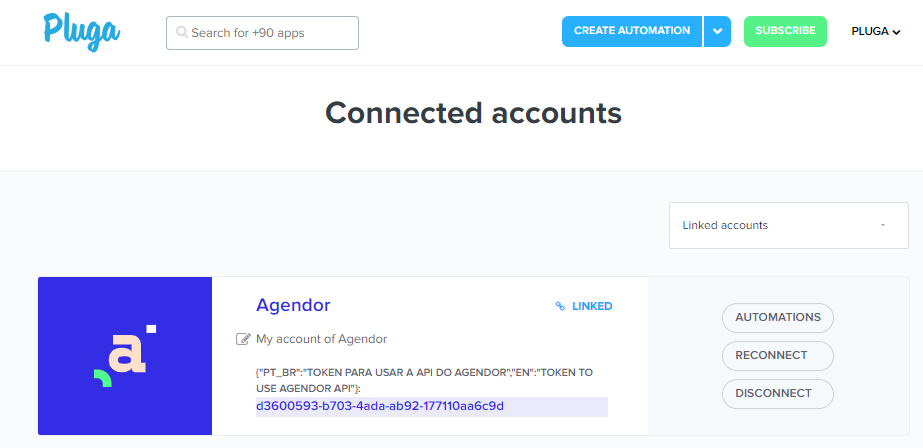Screen dimensions: 923x448
Task: Click the Pluga logo
Action: (x=82, y=30)
